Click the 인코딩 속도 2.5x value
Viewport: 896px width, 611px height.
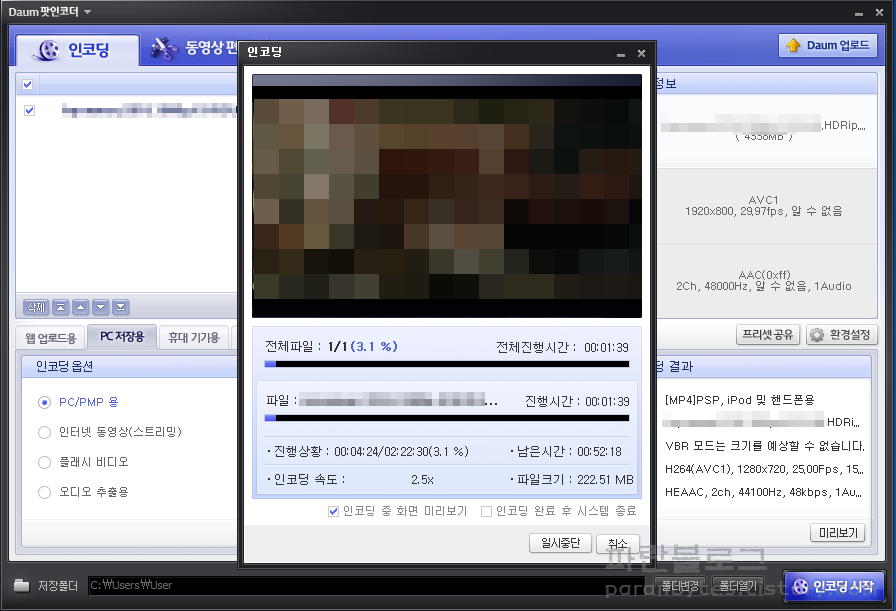point(422,480)
